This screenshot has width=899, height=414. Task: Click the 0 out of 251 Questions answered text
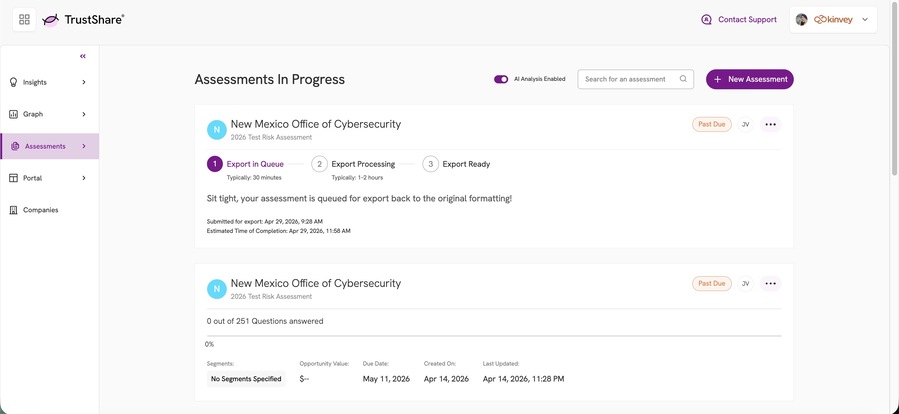265,321
